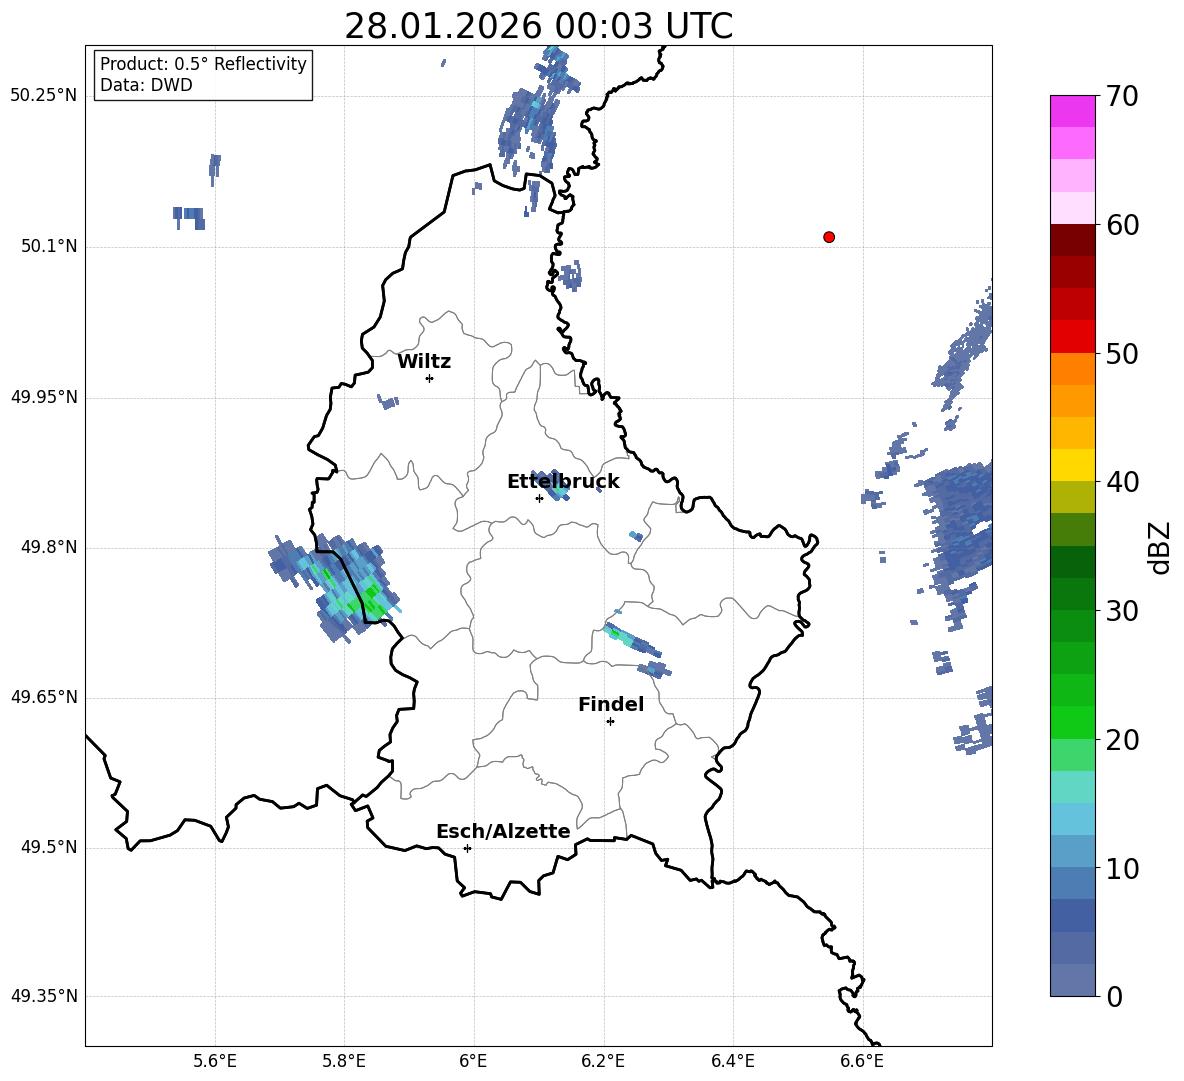
Task: Click the title '28.01.2026 00:03 UTC'
Action: coord(538,26)
